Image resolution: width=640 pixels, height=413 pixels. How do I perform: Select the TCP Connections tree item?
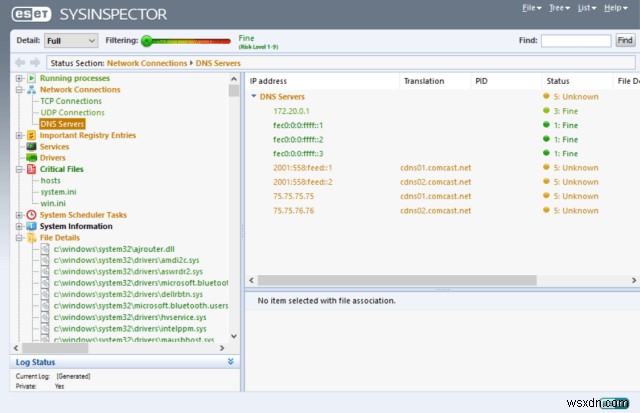[70, 101]
